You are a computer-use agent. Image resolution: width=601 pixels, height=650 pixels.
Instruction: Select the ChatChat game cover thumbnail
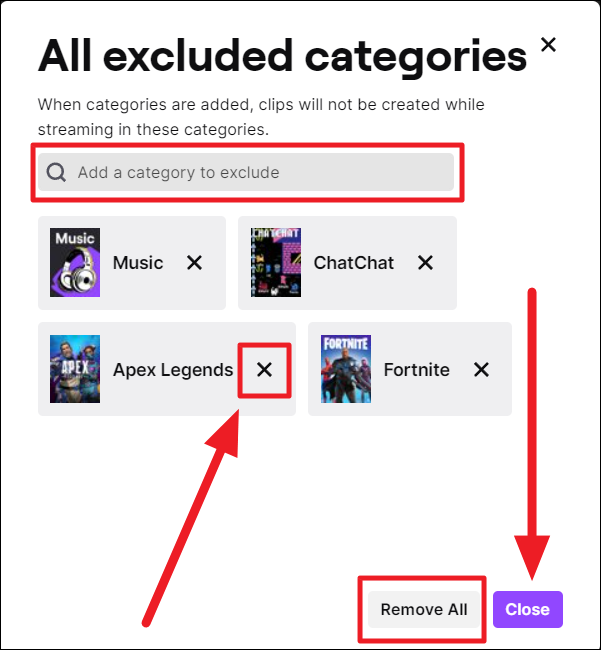(276, 262)
